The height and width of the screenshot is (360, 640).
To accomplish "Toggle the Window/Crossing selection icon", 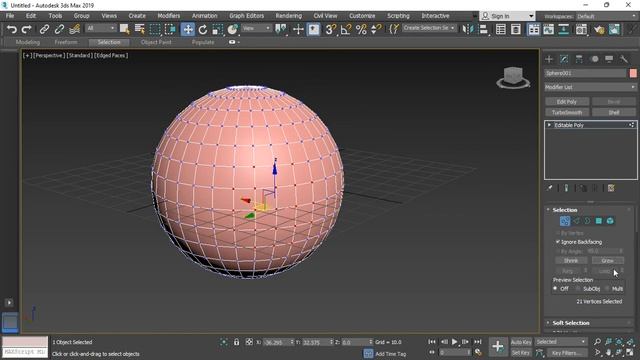I will tap(170, 29).
